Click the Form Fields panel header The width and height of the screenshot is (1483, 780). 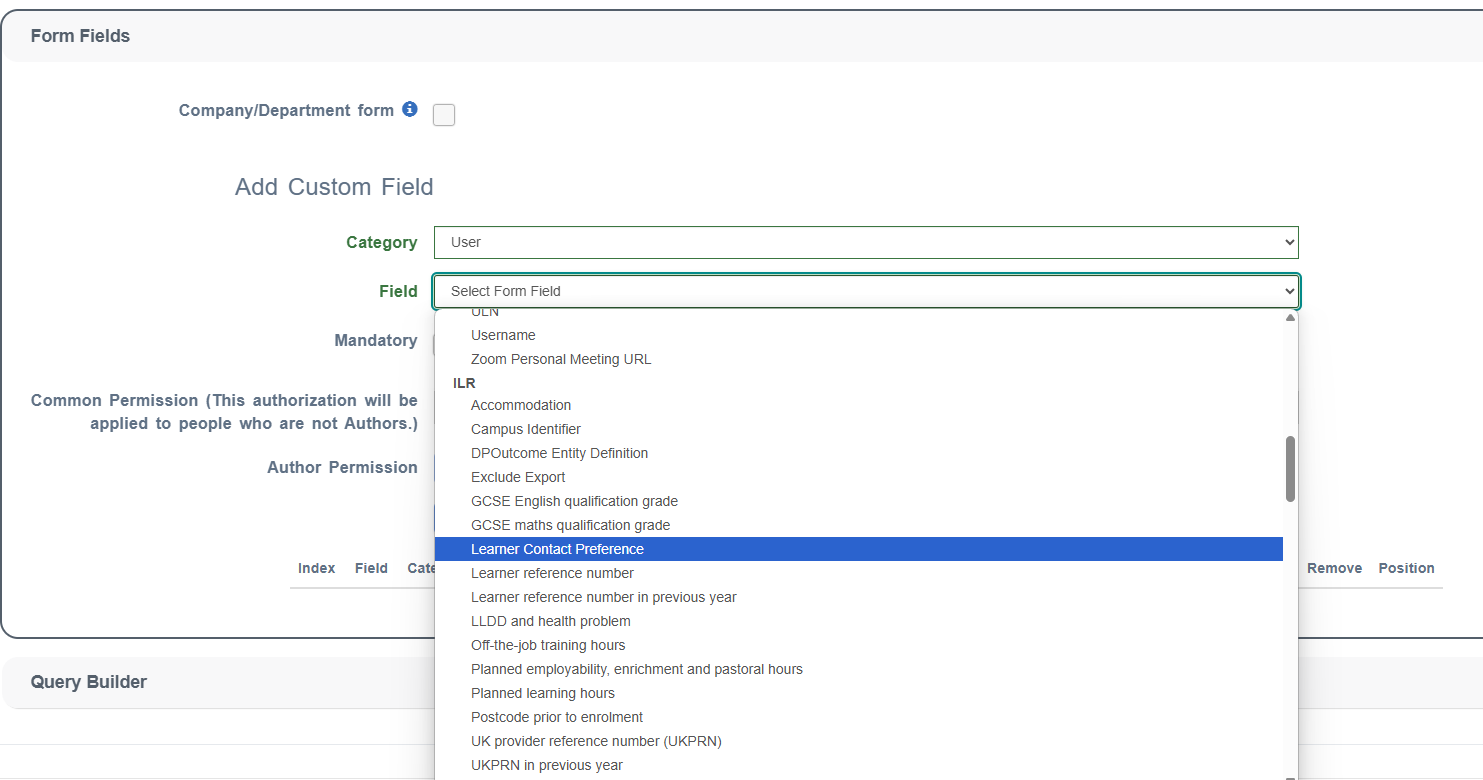(x=742, y=36)
